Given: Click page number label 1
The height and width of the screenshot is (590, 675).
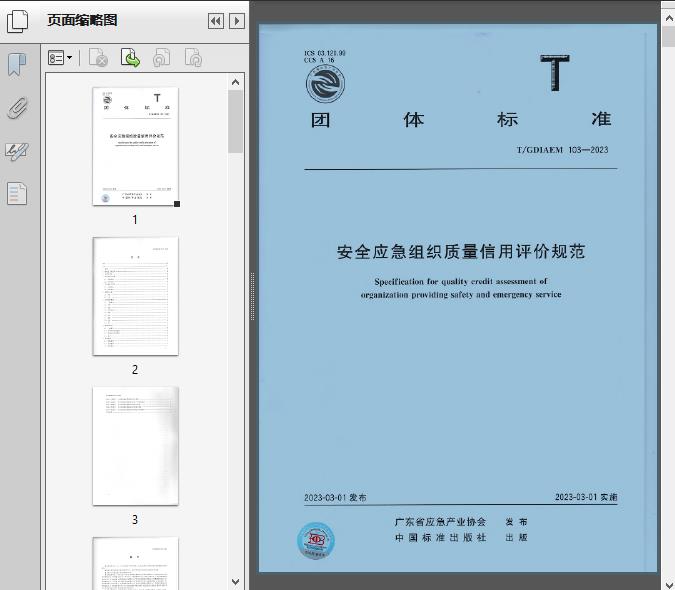Looking at the screenshot, I should click(135, 220).
